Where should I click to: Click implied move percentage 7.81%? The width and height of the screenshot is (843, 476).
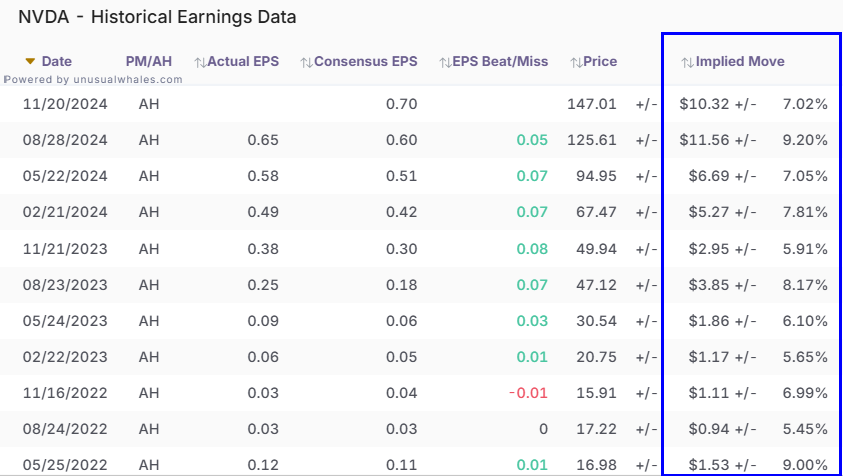tap(805, 212)
